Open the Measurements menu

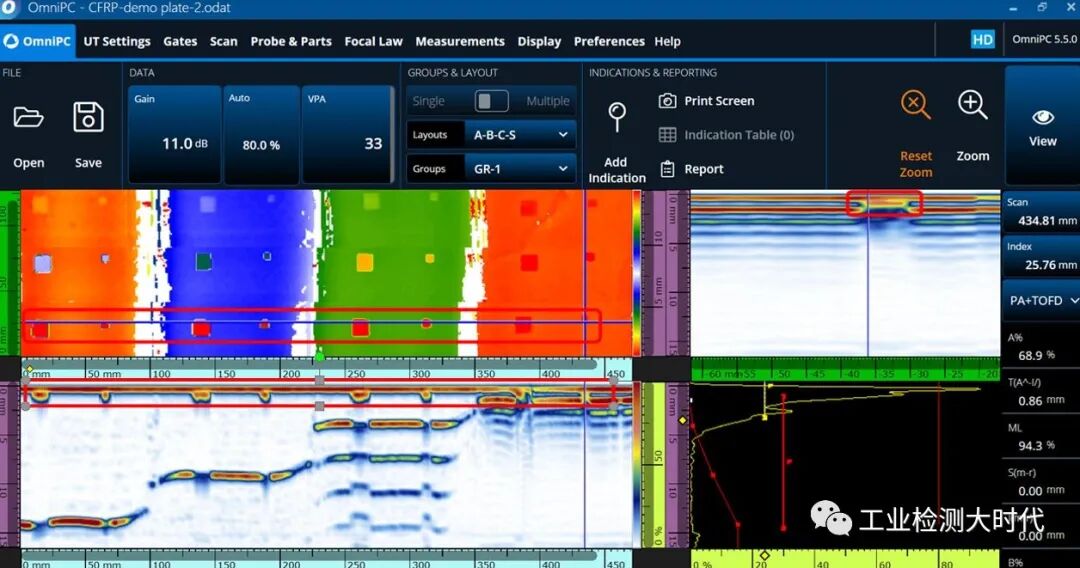click(459, 41)
